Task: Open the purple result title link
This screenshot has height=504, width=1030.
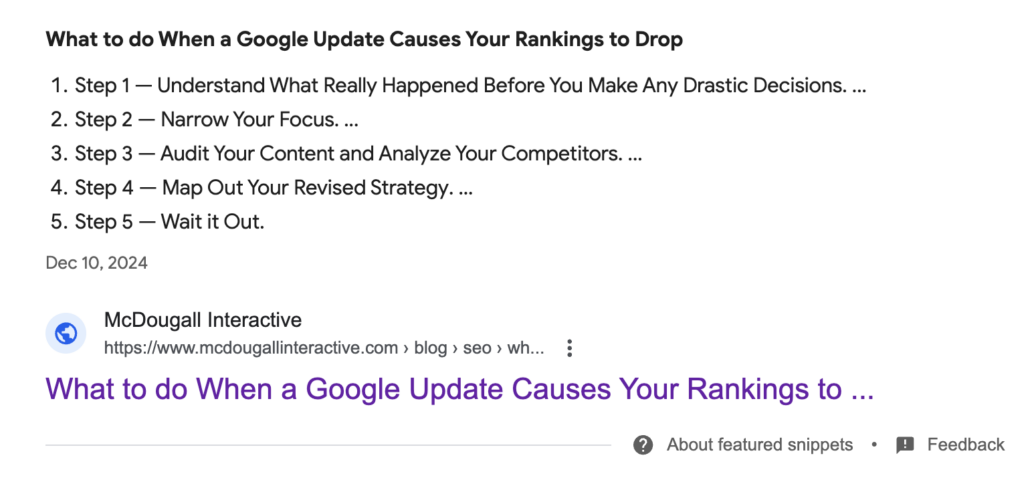Action: point(460,390)
